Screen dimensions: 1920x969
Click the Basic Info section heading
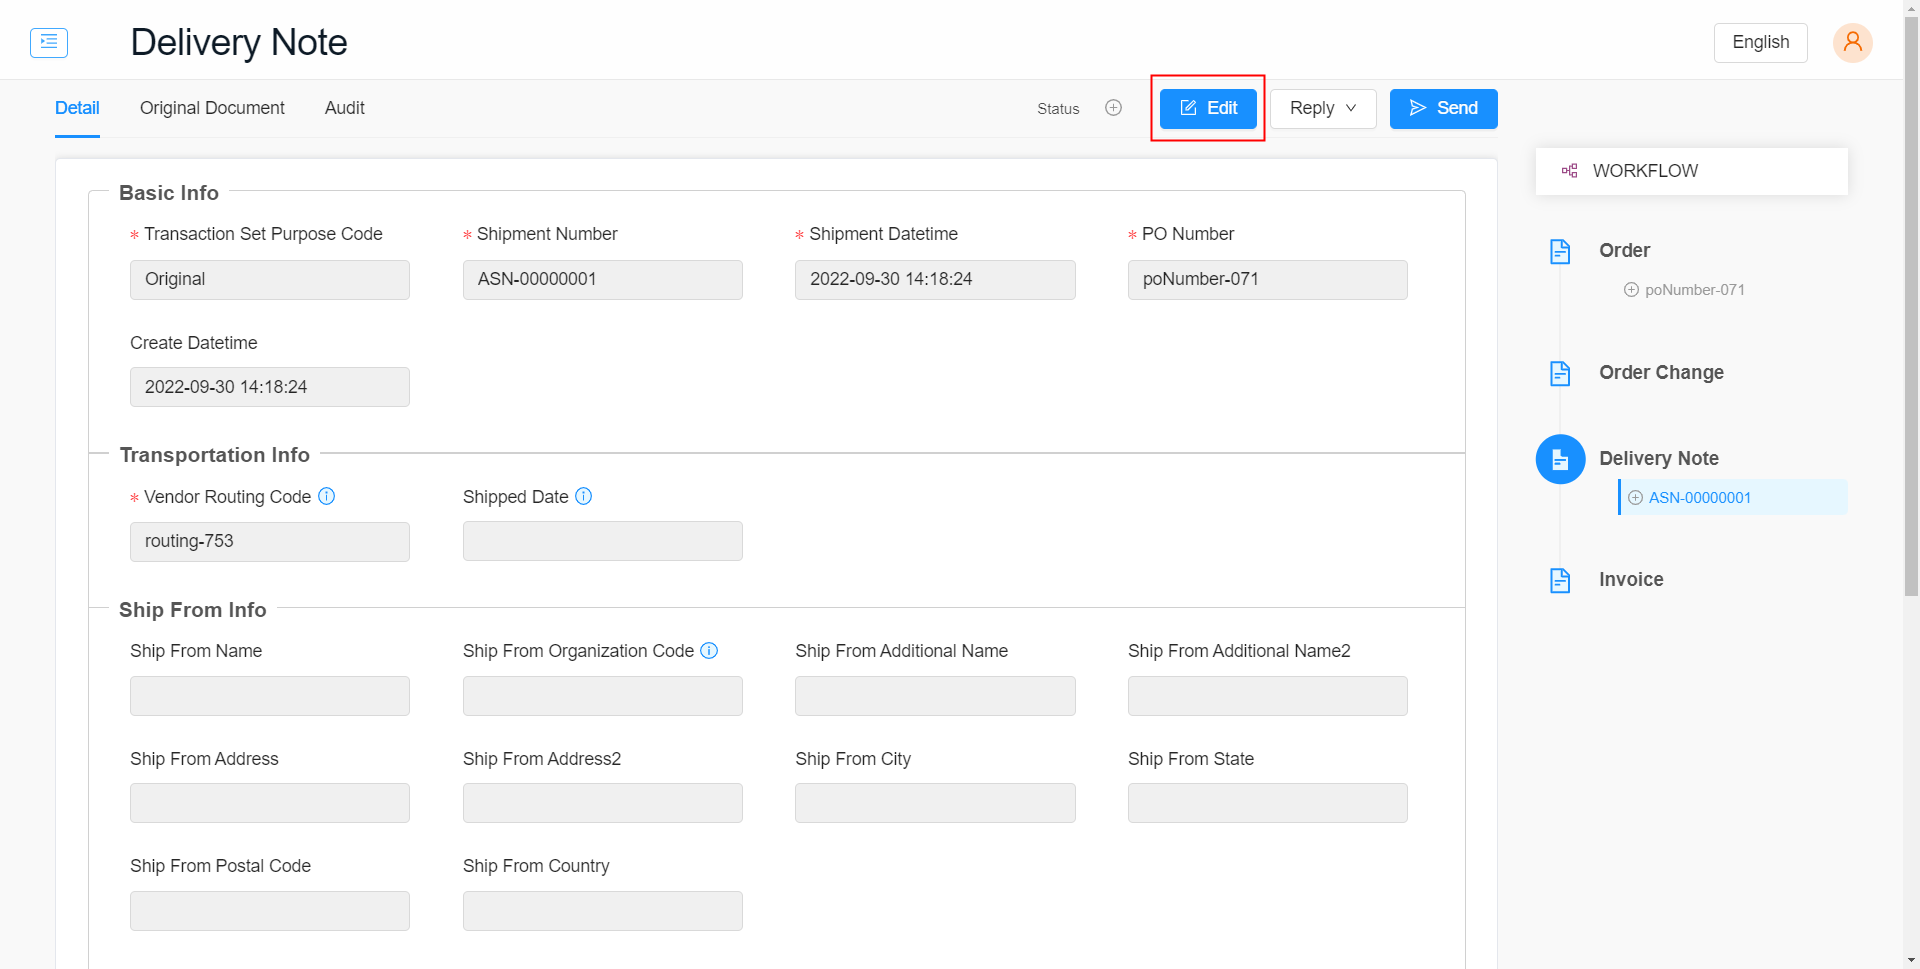[x=169, y=193]
